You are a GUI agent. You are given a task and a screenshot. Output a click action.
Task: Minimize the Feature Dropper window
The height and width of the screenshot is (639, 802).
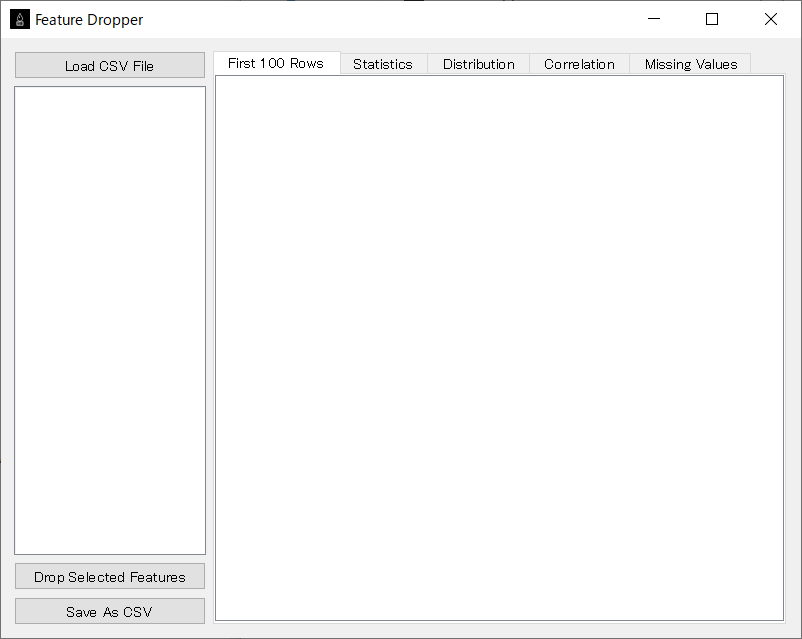[x=654, y=19]
